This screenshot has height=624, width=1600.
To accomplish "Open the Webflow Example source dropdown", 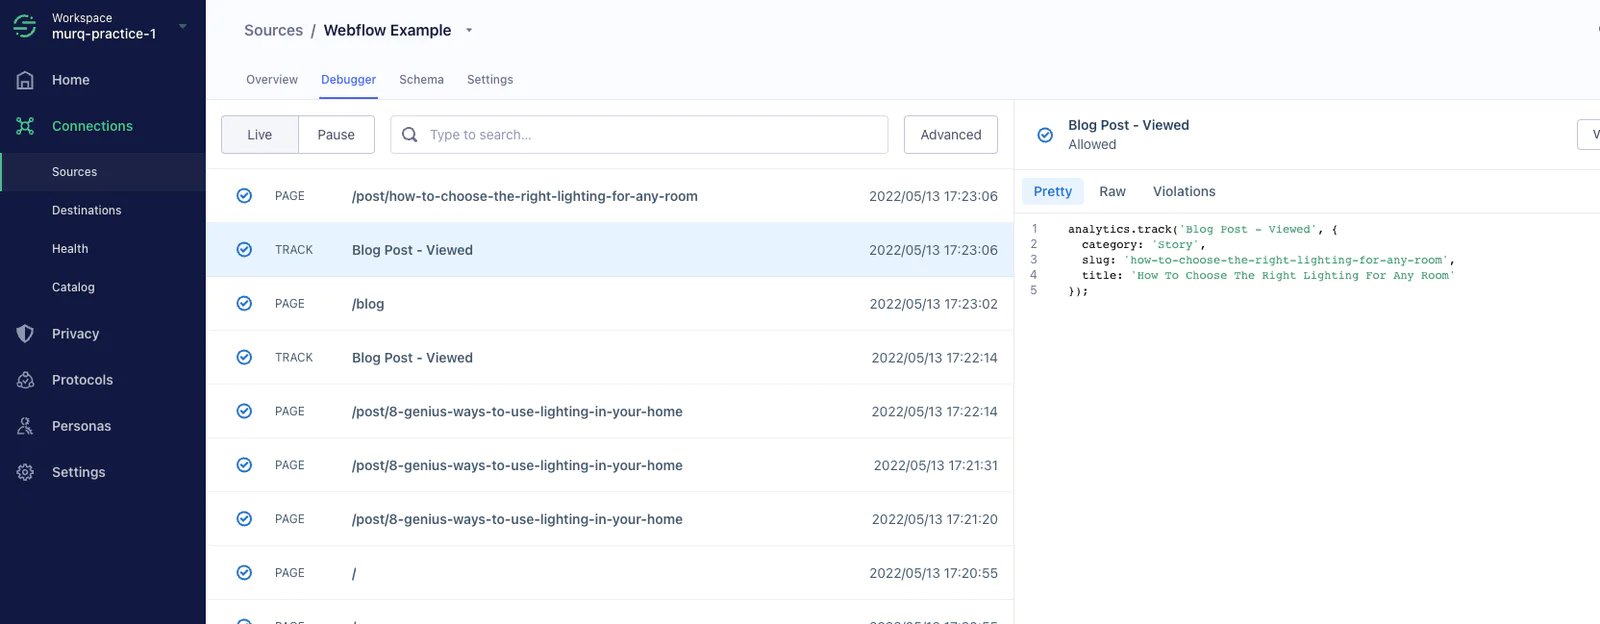I will (x=469, y=31).
